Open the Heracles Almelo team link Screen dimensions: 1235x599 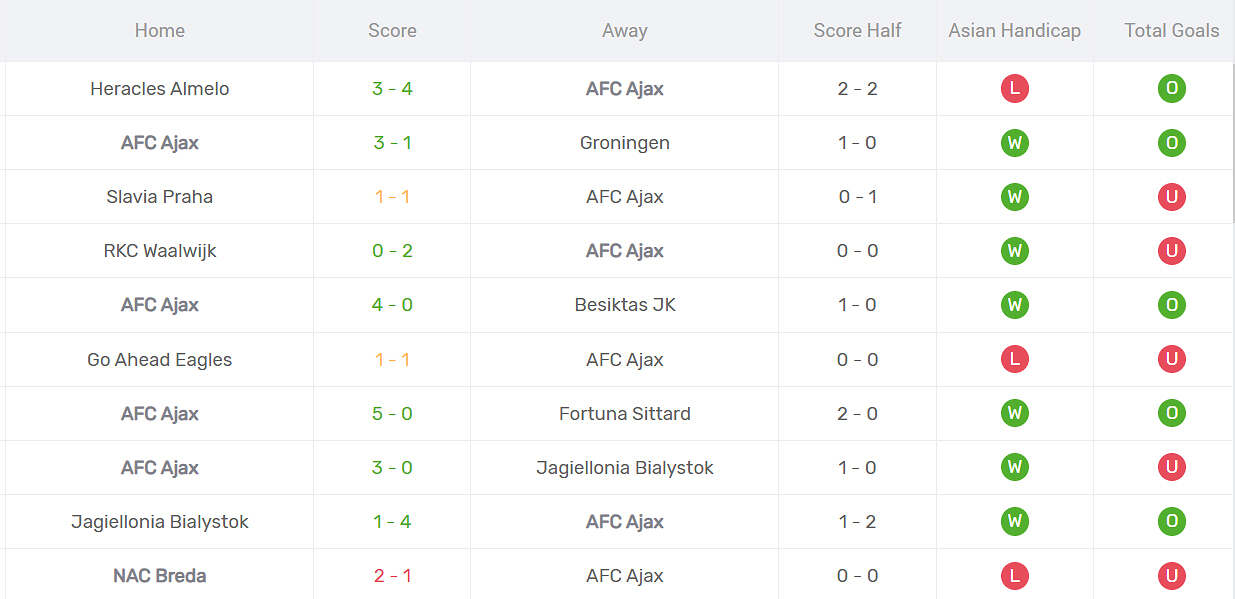click(x=160, y=89)
